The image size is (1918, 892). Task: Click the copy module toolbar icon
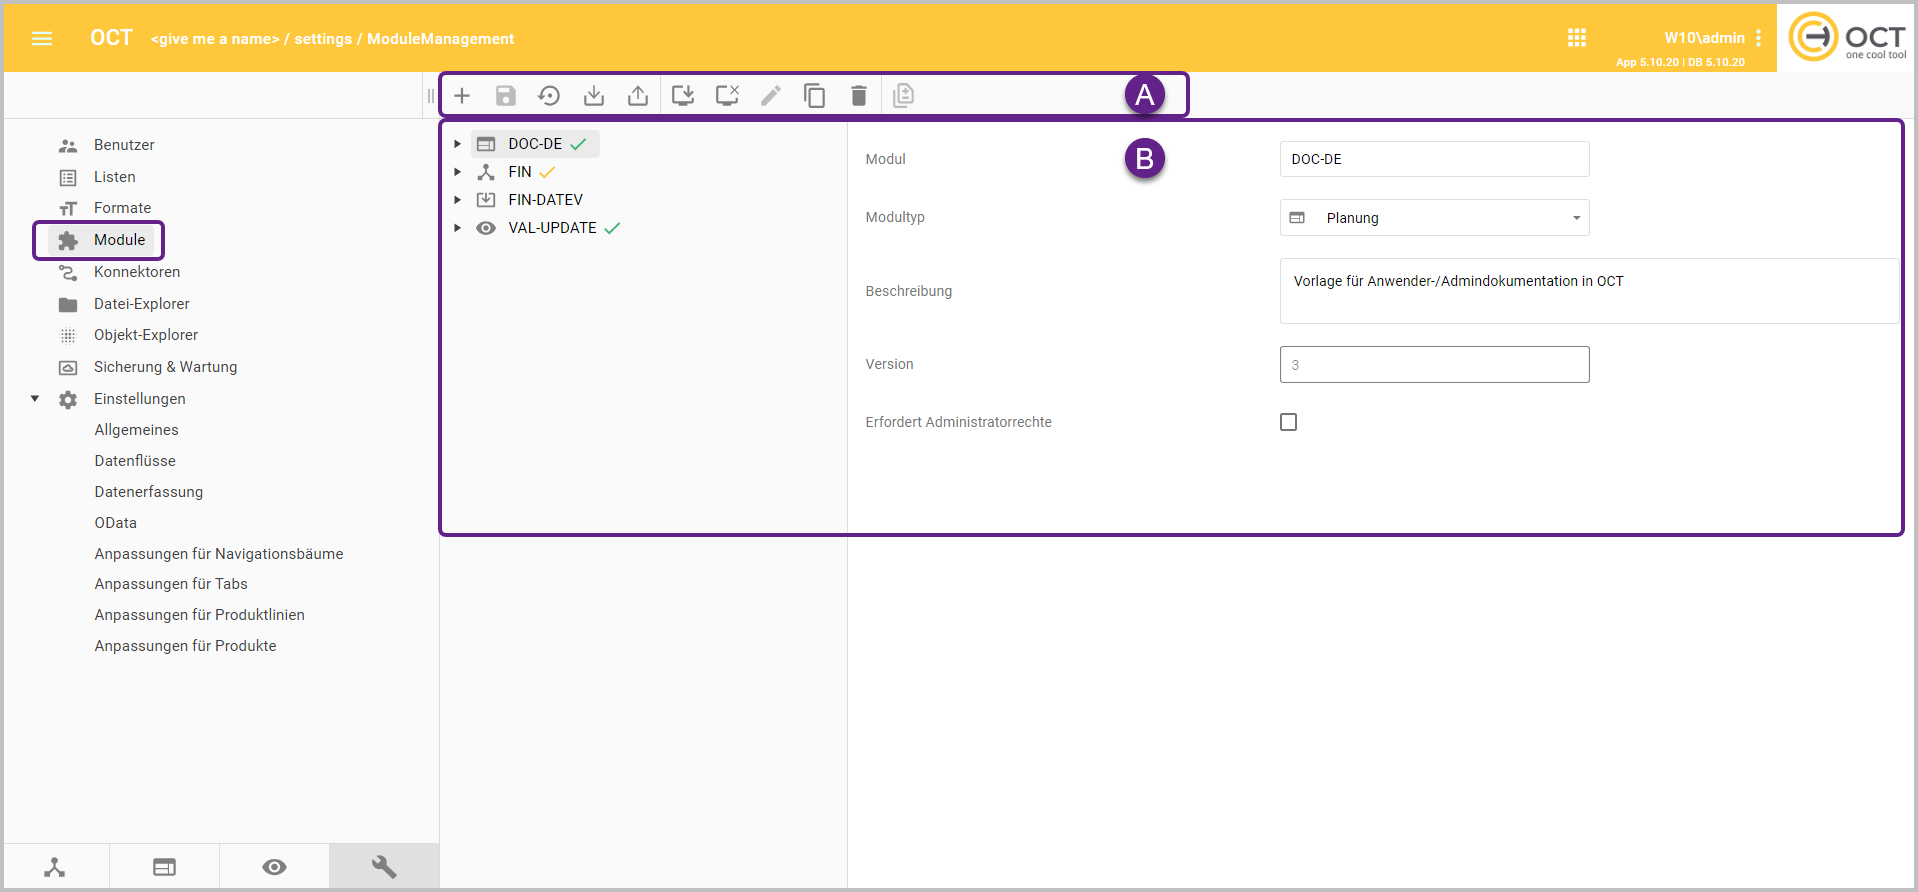[x=815, y=96]
